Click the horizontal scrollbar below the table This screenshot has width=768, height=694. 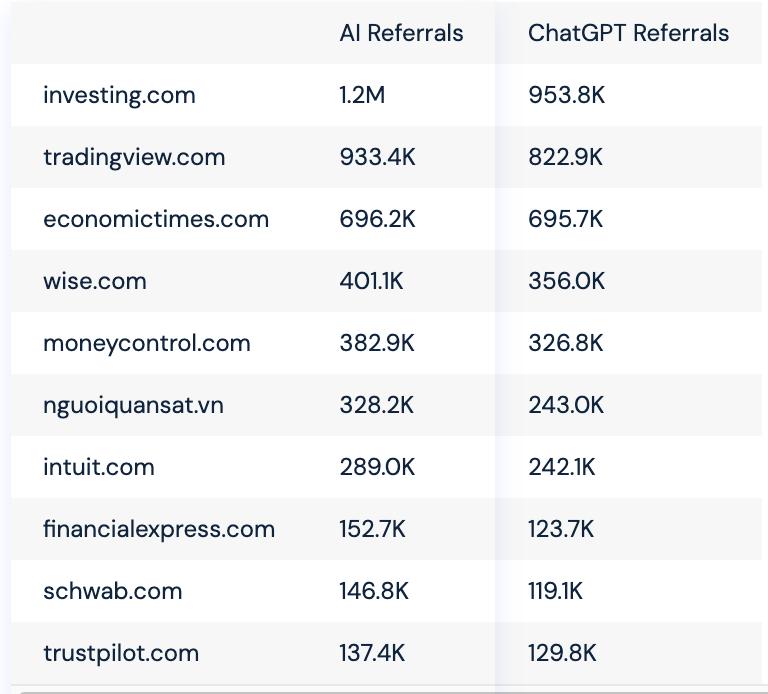pyautogui.click(x=387, y=692)
